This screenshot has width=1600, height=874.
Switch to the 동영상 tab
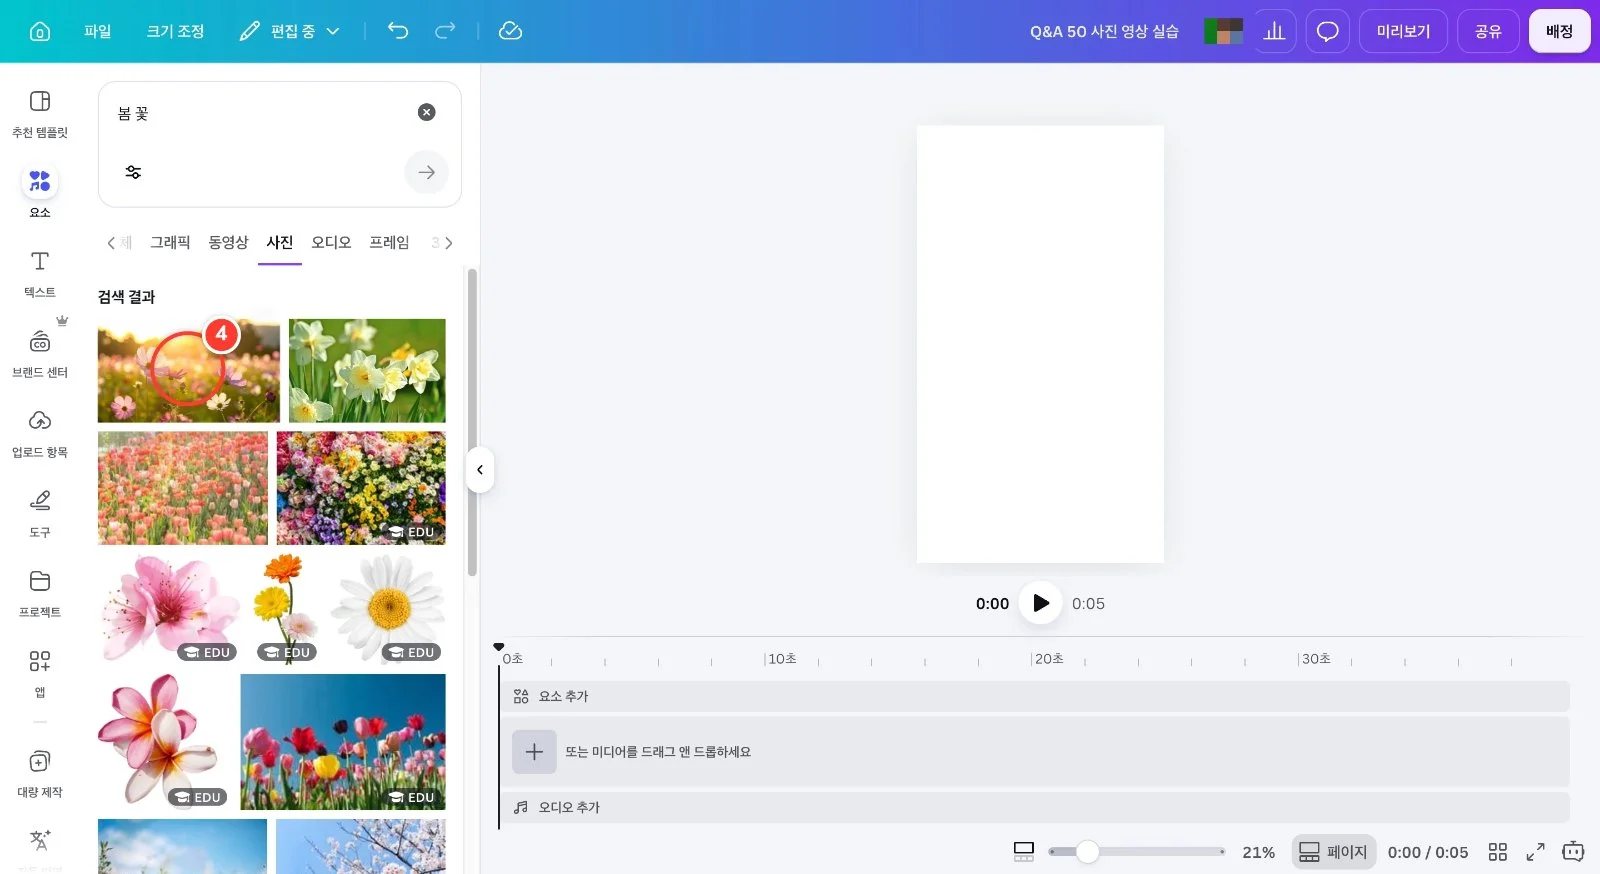point(228,242)
